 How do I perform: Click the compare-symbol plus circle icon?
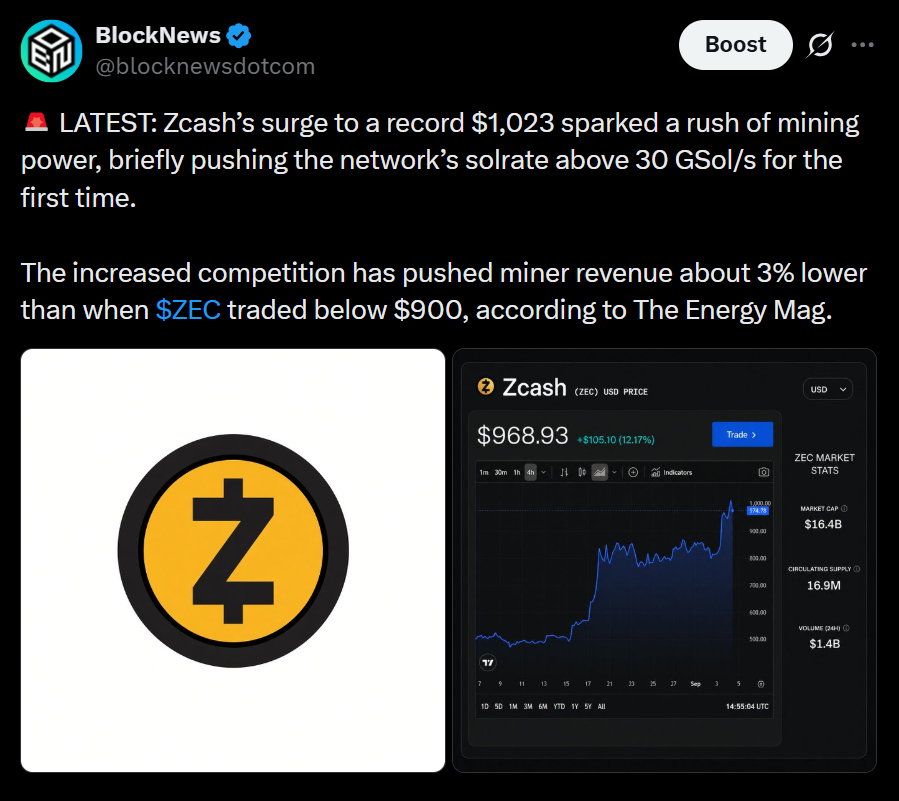pyautogui.click(x=633, y=472)
